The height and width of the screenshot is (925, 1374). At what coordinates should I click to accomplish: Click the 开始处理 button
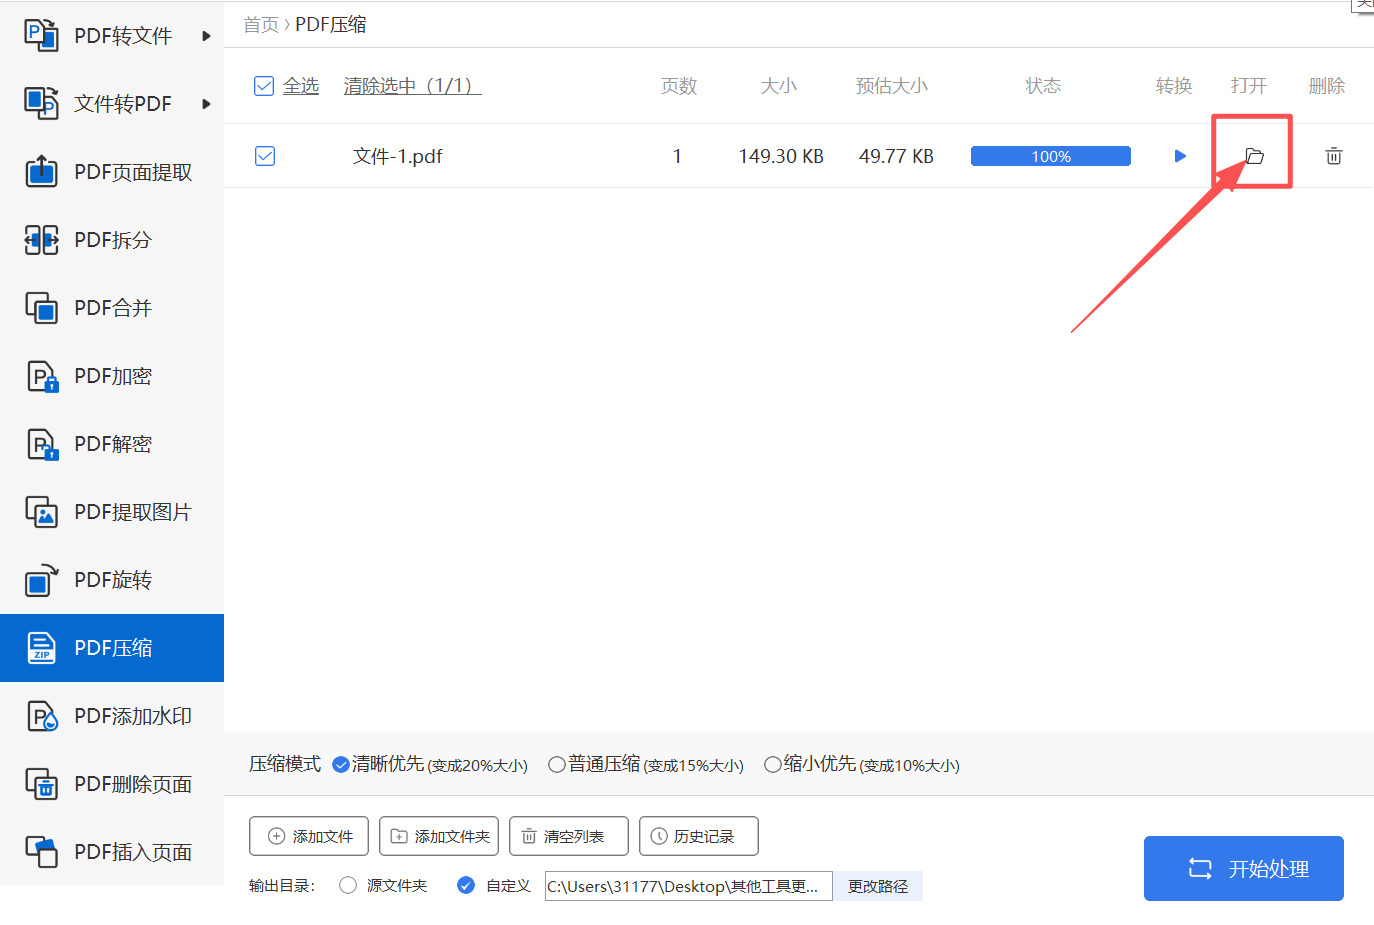click(1243, 868)
